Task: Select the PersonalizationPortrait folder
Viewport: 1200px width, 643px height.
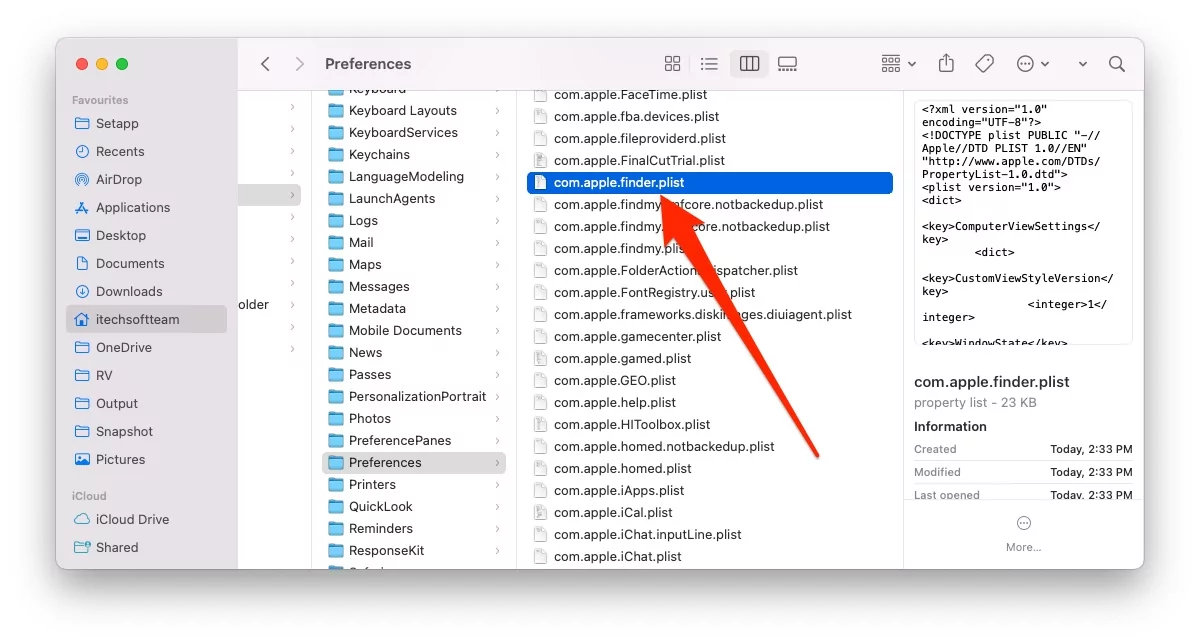Action: (414, 397)
